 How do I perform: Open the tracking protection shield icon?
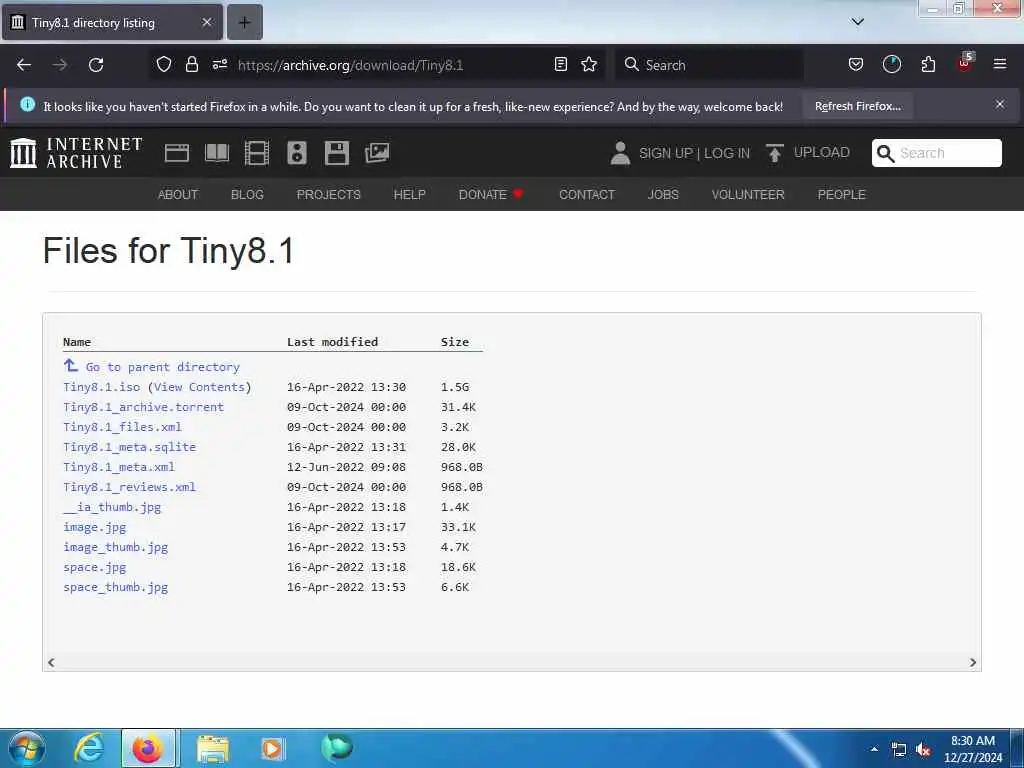point(164,64)
